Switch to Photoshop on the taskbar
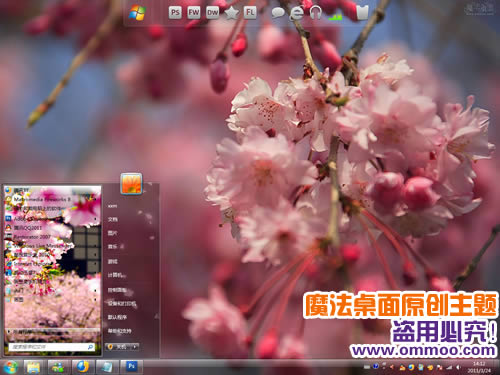Screen dimensions: 500x375 click(131, 367)
